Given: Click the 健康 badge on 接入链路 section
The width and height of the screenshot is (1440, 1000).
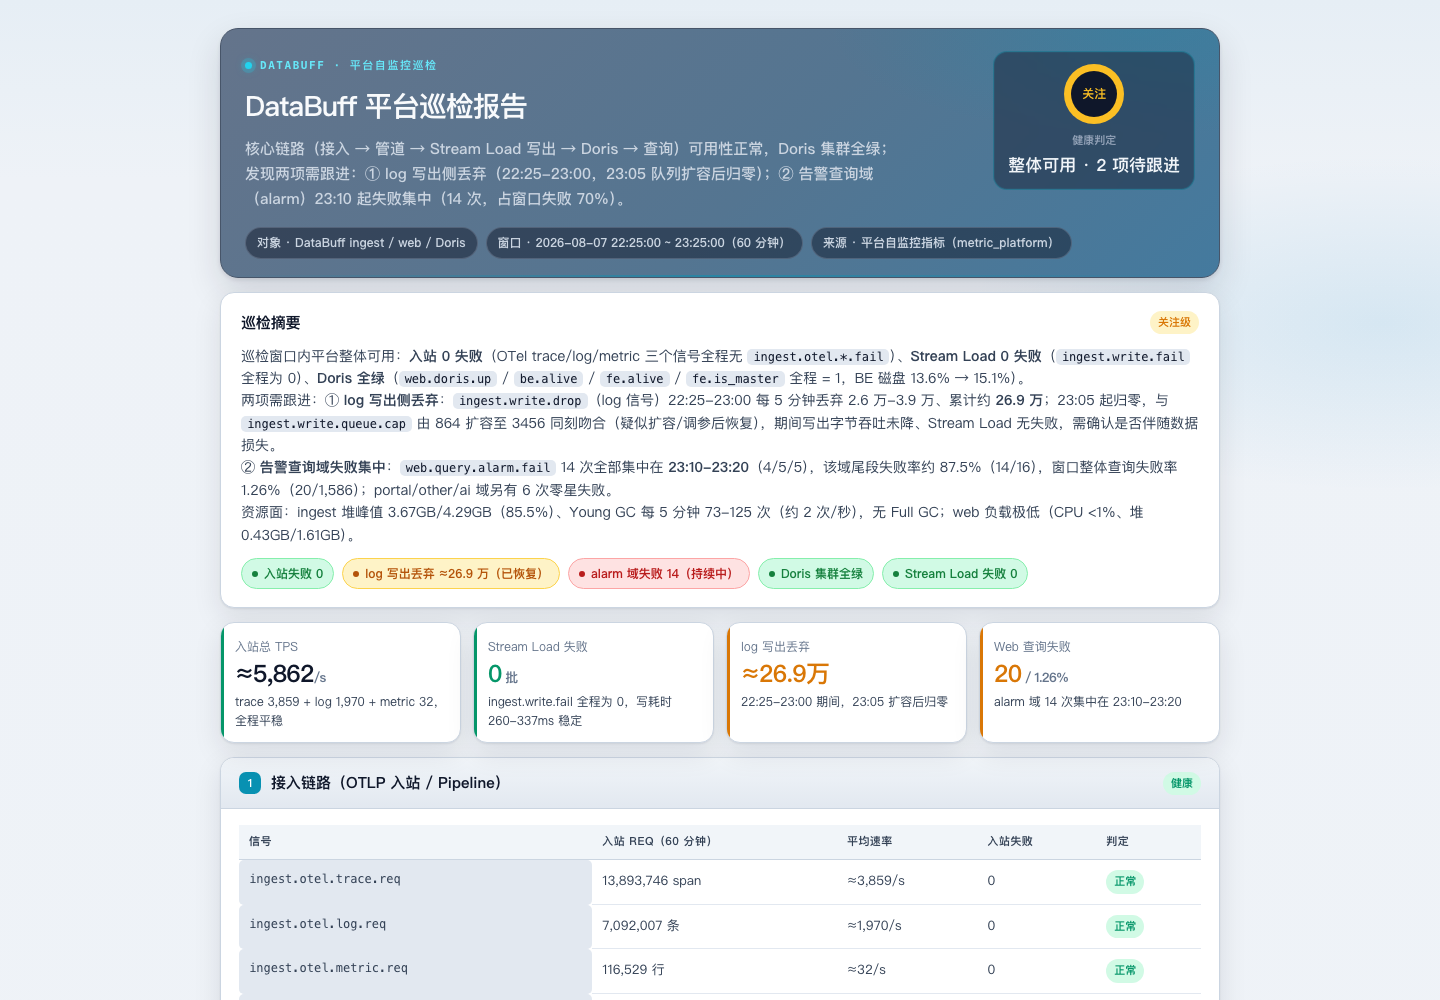Looking at the screenshot, I should click(x=1182, y=783).
